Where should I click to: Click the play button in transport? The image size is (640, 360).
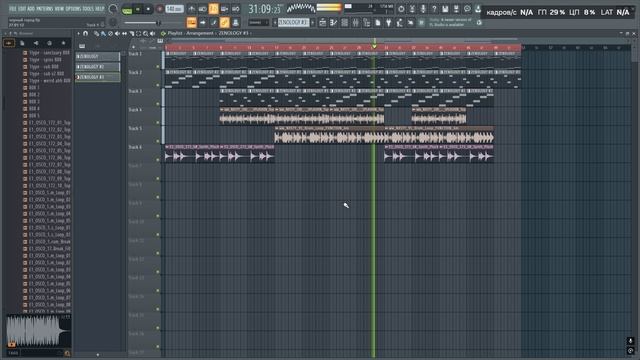coord(138,9)
